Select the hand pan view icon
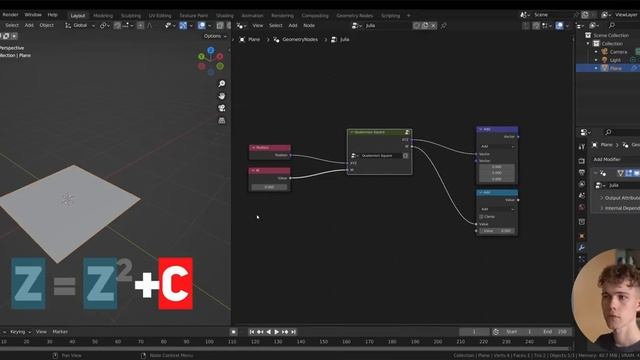The width and height of the screenshot is (640, 360). (222, 96)
